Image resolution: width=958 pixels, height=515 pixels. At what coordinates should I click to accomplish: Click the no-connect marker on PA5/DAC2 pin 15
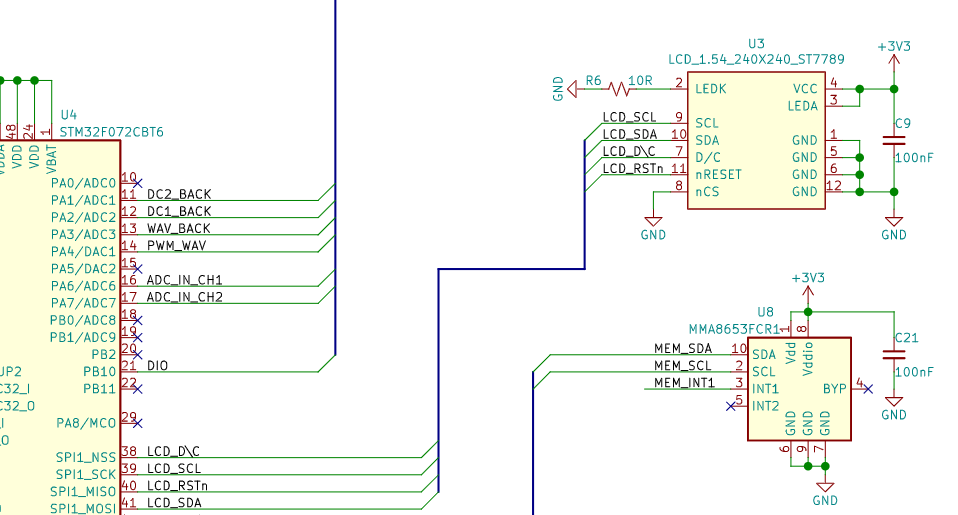(x=137, y=269)
